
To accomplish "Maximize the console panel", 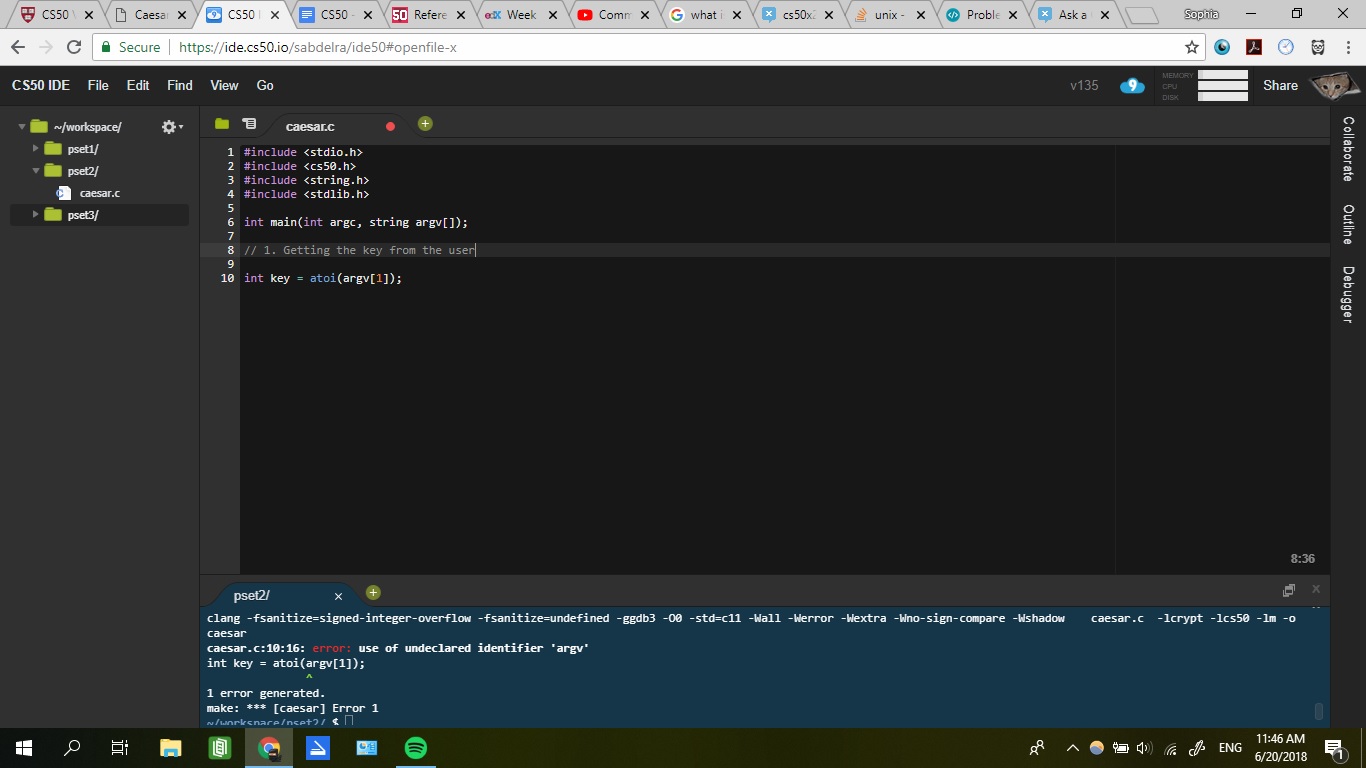I will [x=1289, y=590].
